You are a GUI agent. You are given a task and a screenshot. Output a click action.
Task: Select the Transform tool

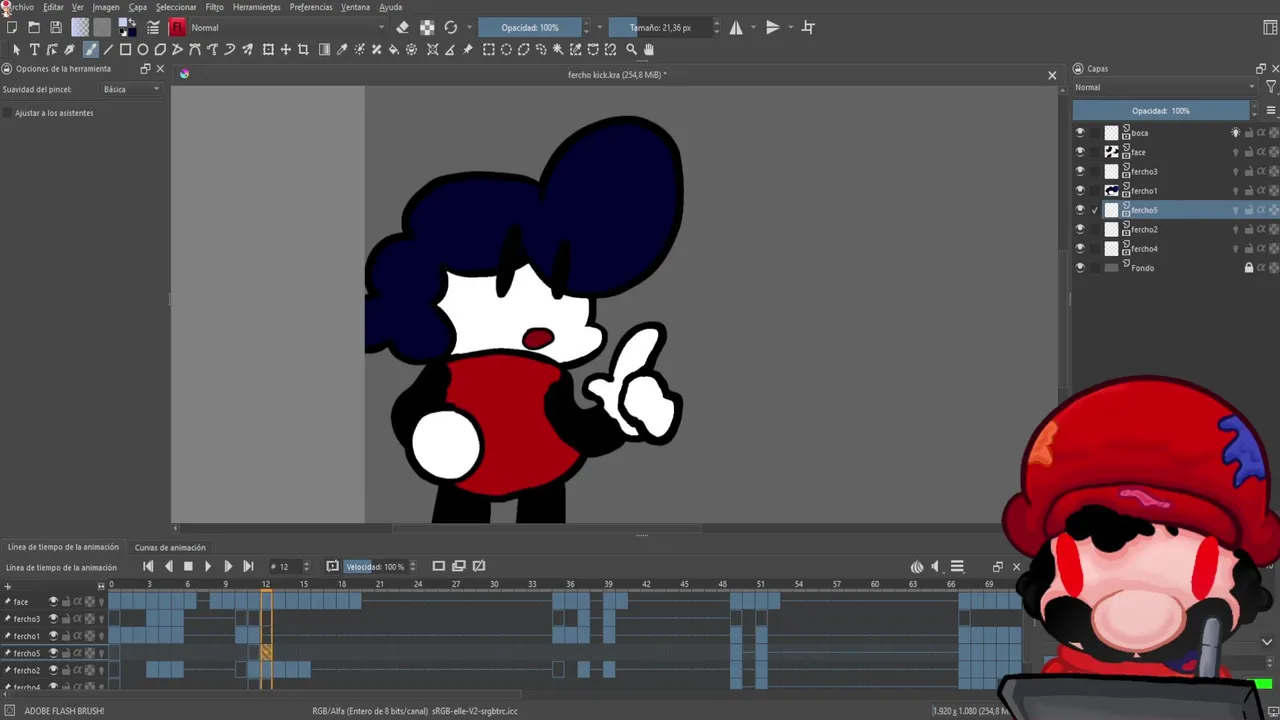pyautogui.click(x=268, y=49)
